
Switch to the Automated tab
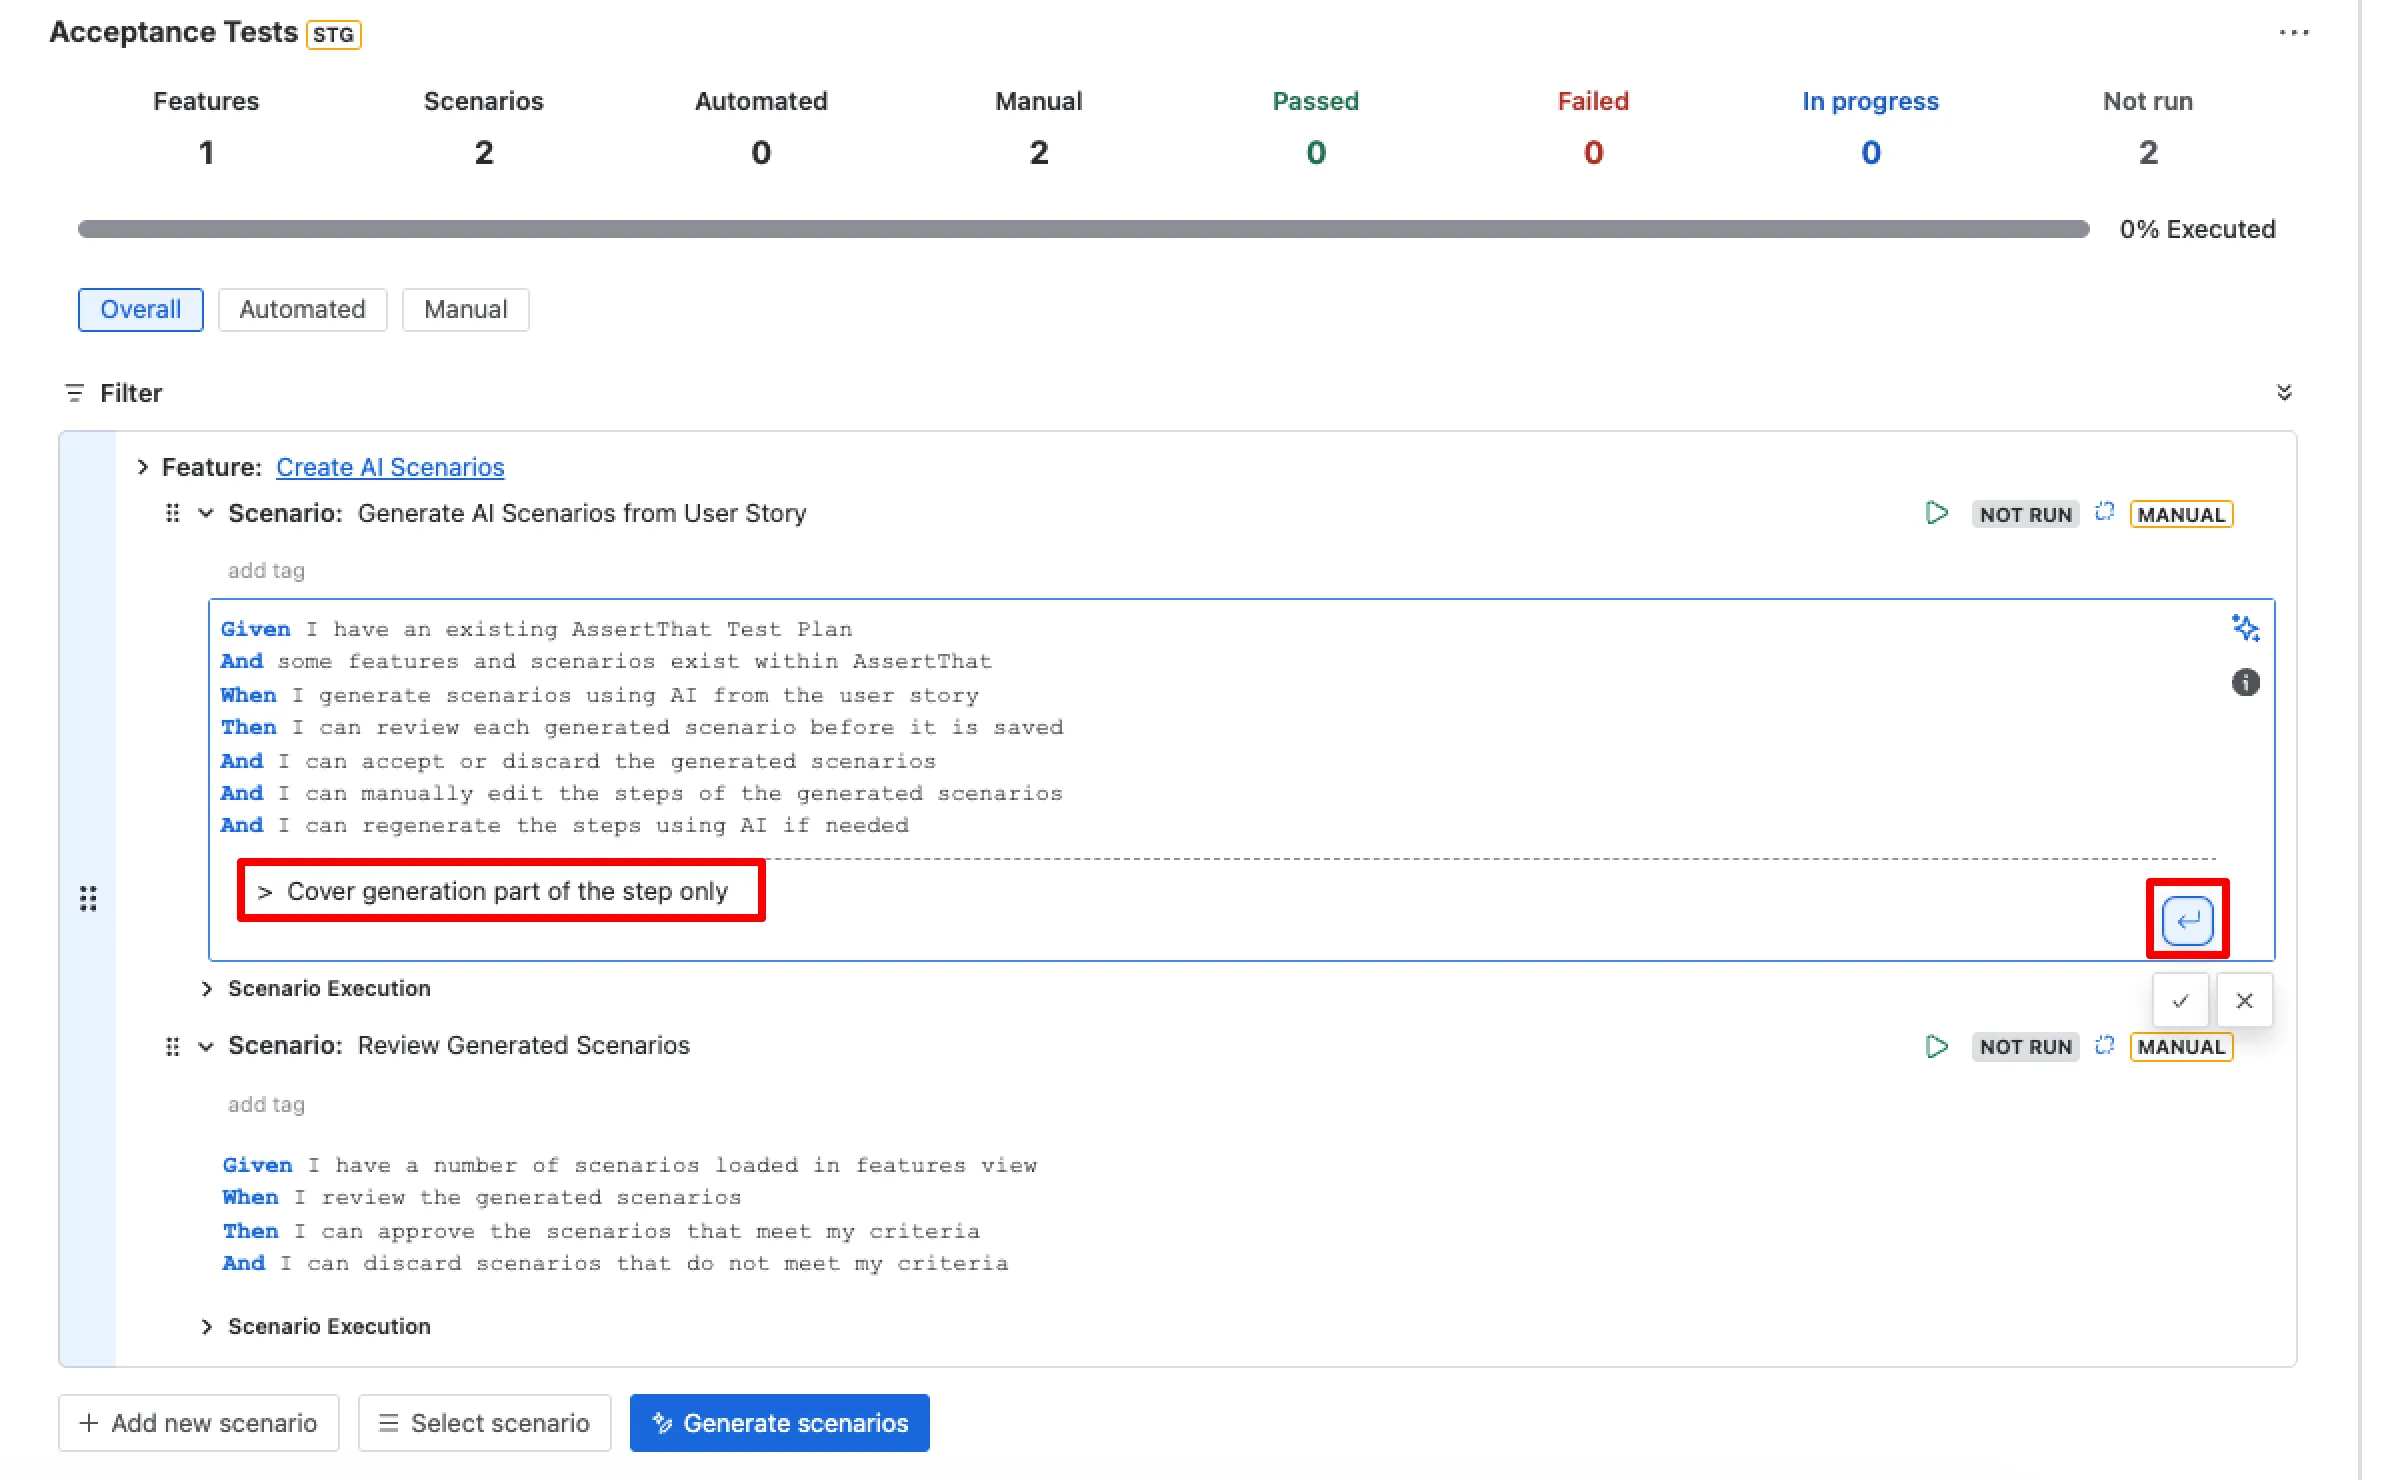[x=302, y=309]
